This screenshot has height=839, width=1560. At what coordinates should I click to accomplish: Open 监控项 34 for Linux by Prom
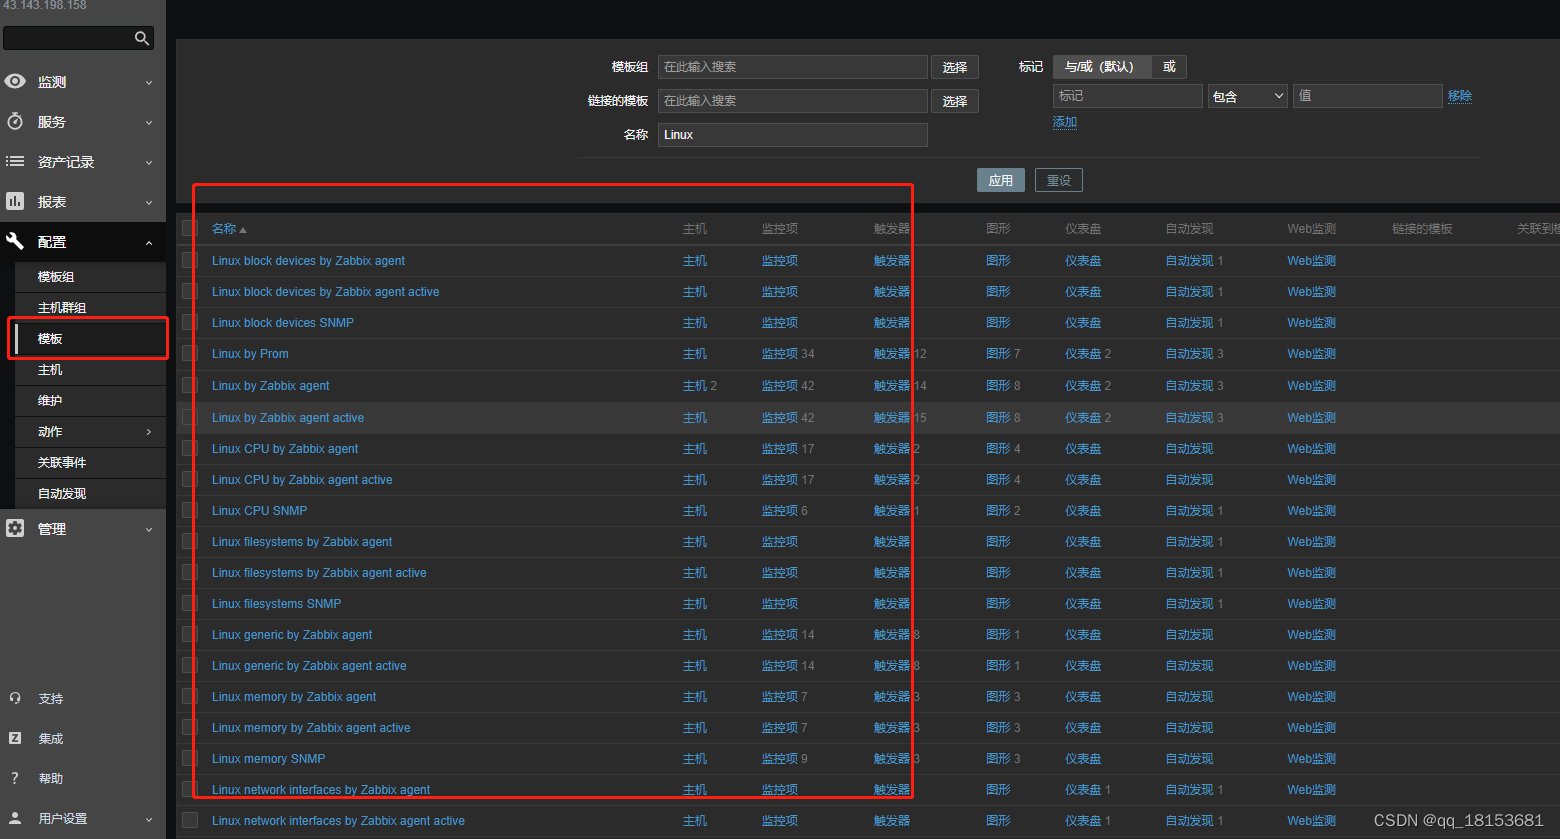coord(788,354)
